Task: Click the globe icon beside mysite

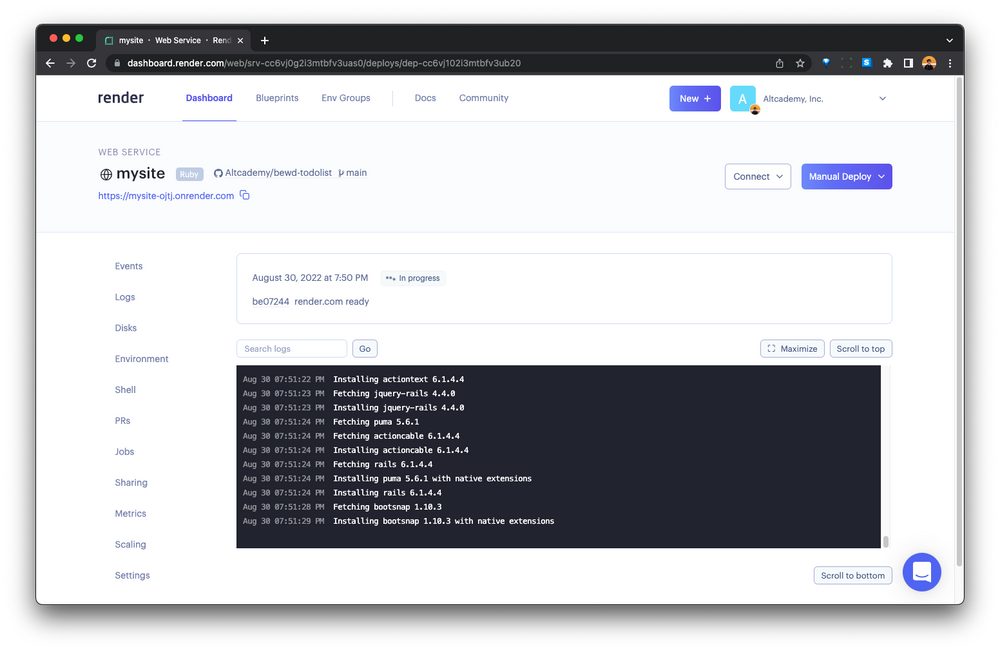Action: click(x=106, y=174)
